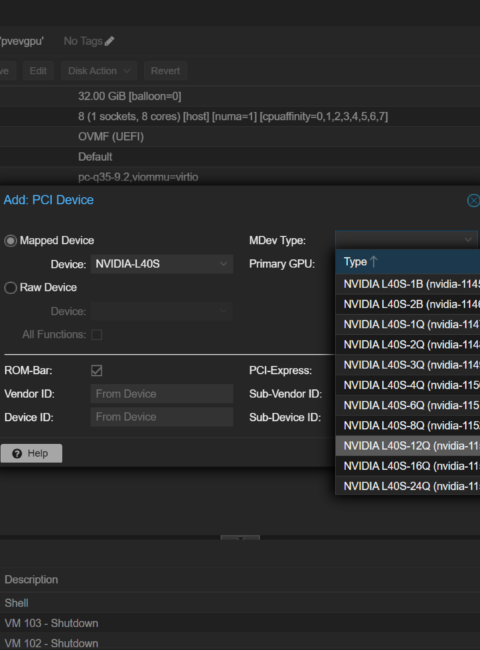
Task: Choose NVIDIA L40S-1B mdev type
Action: point(407,284)
